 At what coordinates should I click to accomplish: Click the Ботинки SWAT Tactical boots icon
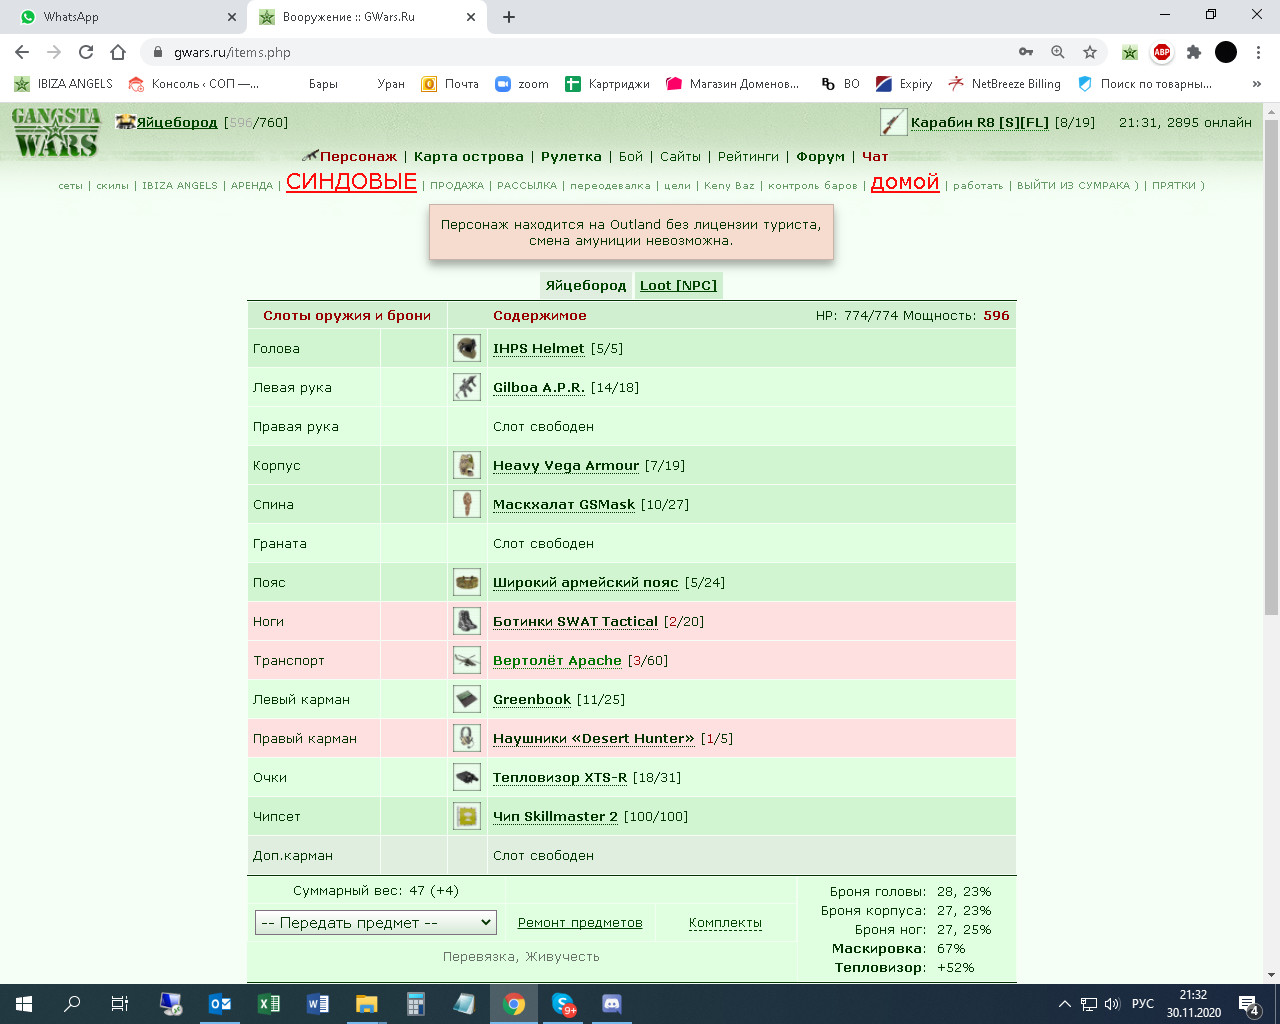point(467,621)
